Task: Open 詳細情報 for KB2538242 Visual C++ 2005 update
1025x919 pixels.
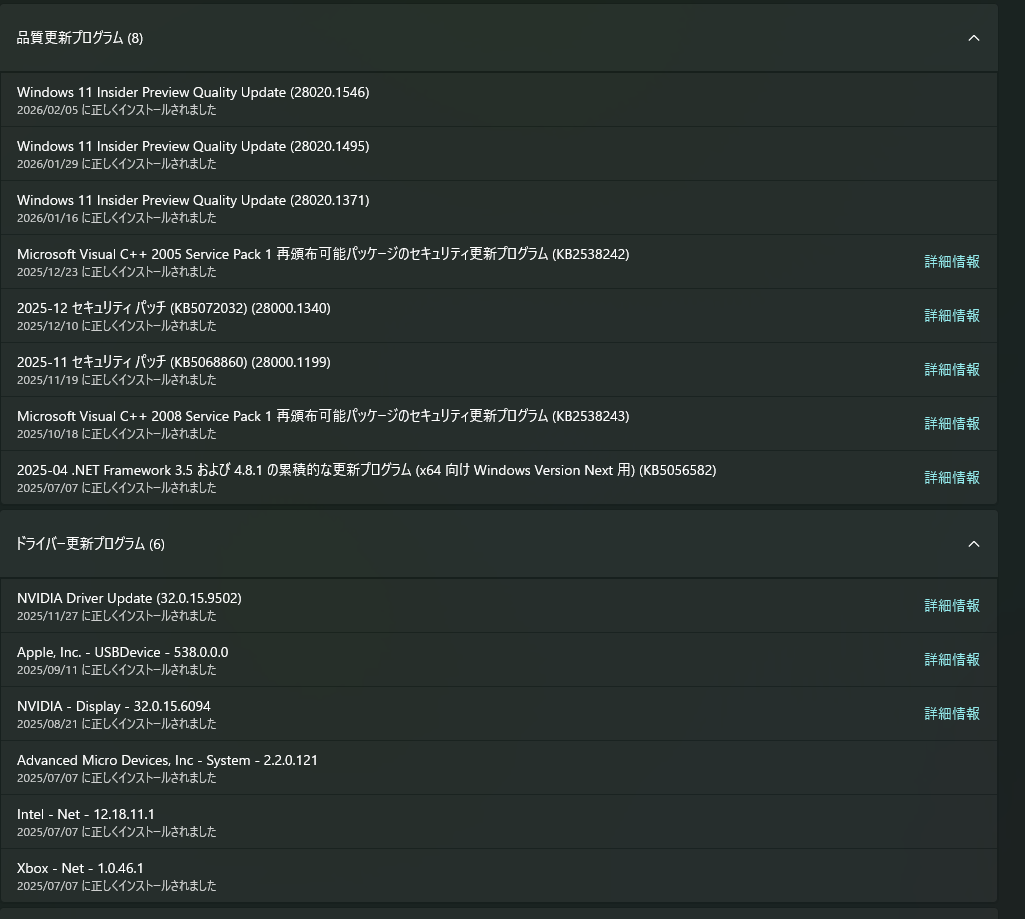Action: pos(952,261)
